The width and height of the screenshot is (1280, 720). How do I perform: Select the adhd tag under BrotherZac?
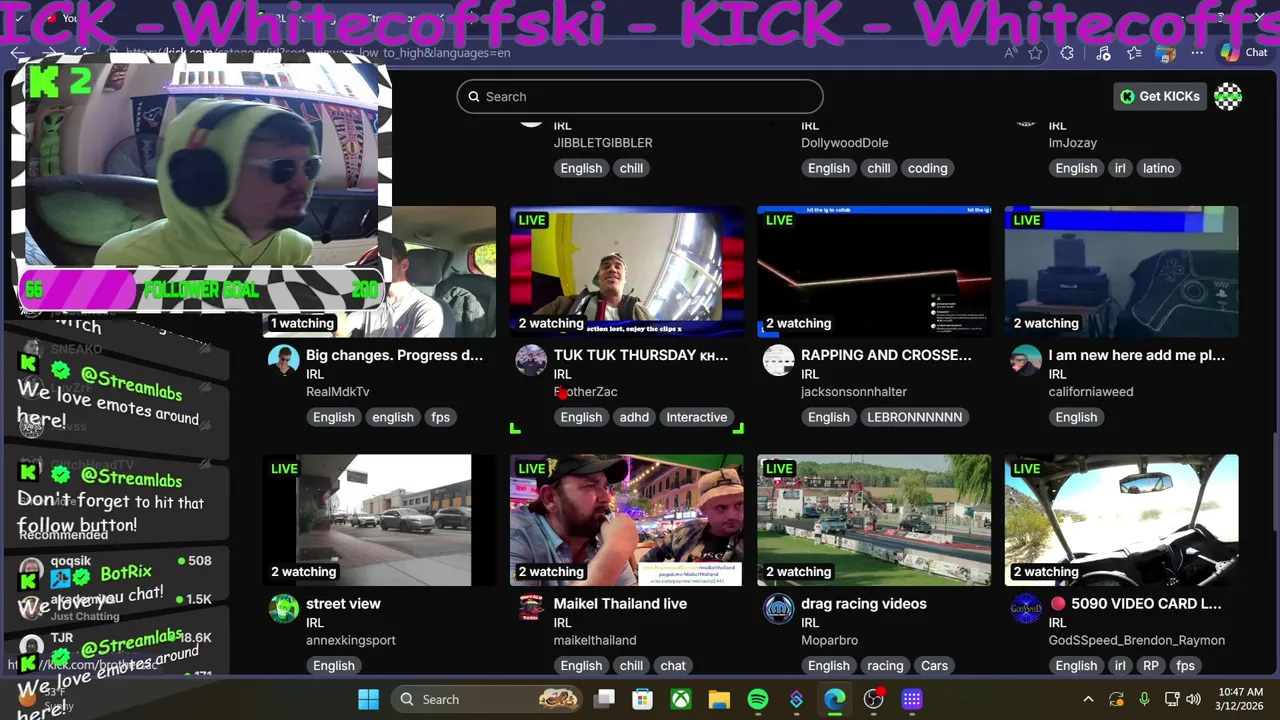click(x=634, y=417)
